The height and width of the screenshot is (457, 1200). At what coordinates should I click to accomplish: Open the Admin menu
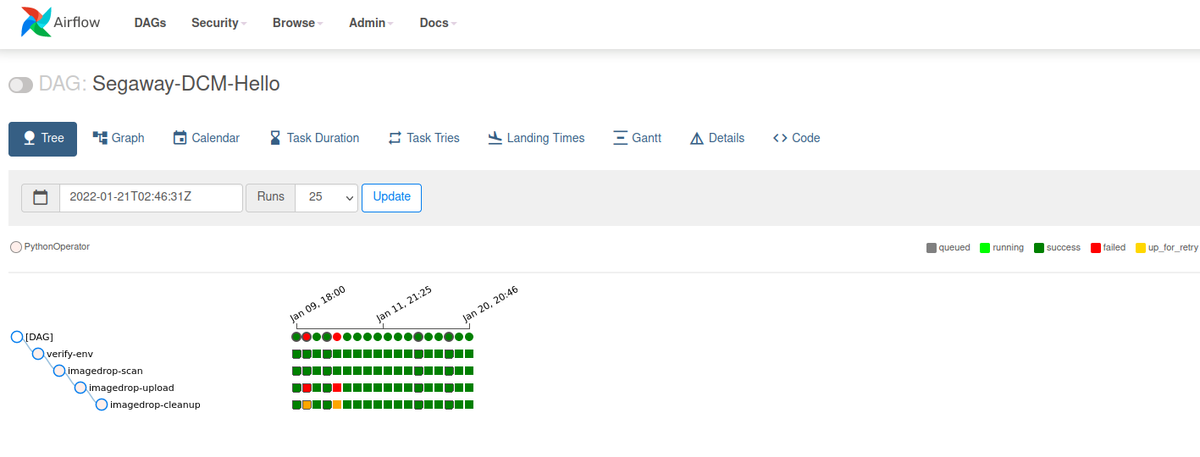click(371, 23)
